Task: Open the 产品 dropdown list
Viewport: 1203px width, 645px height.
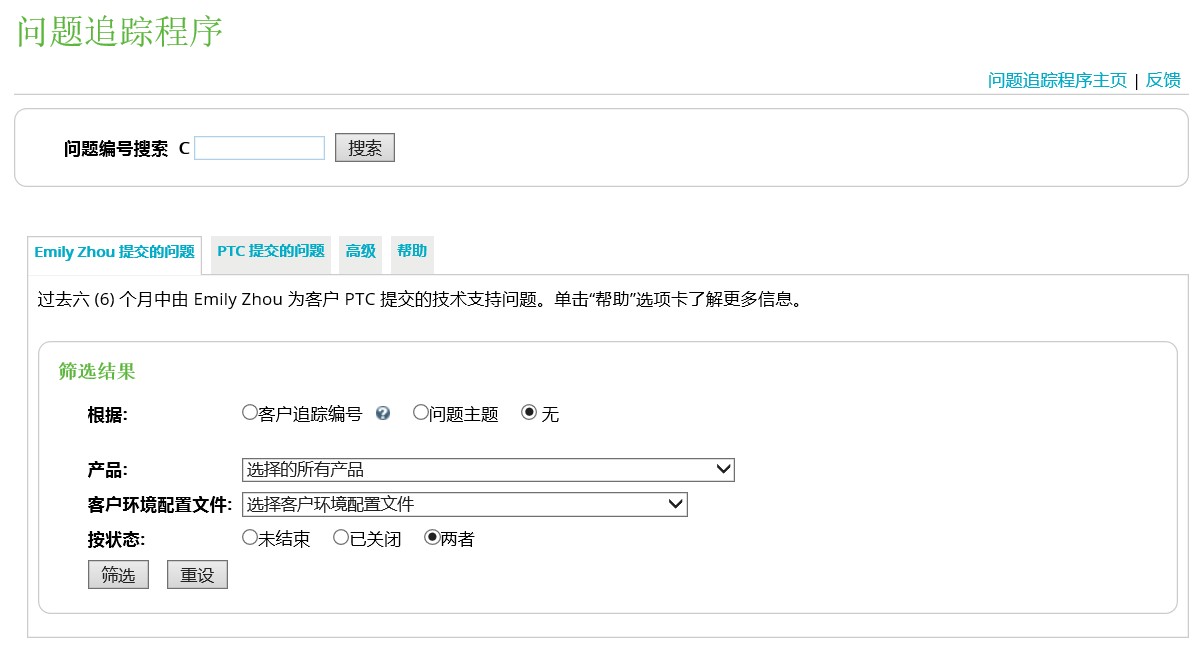Action: (x=488, y=470)
